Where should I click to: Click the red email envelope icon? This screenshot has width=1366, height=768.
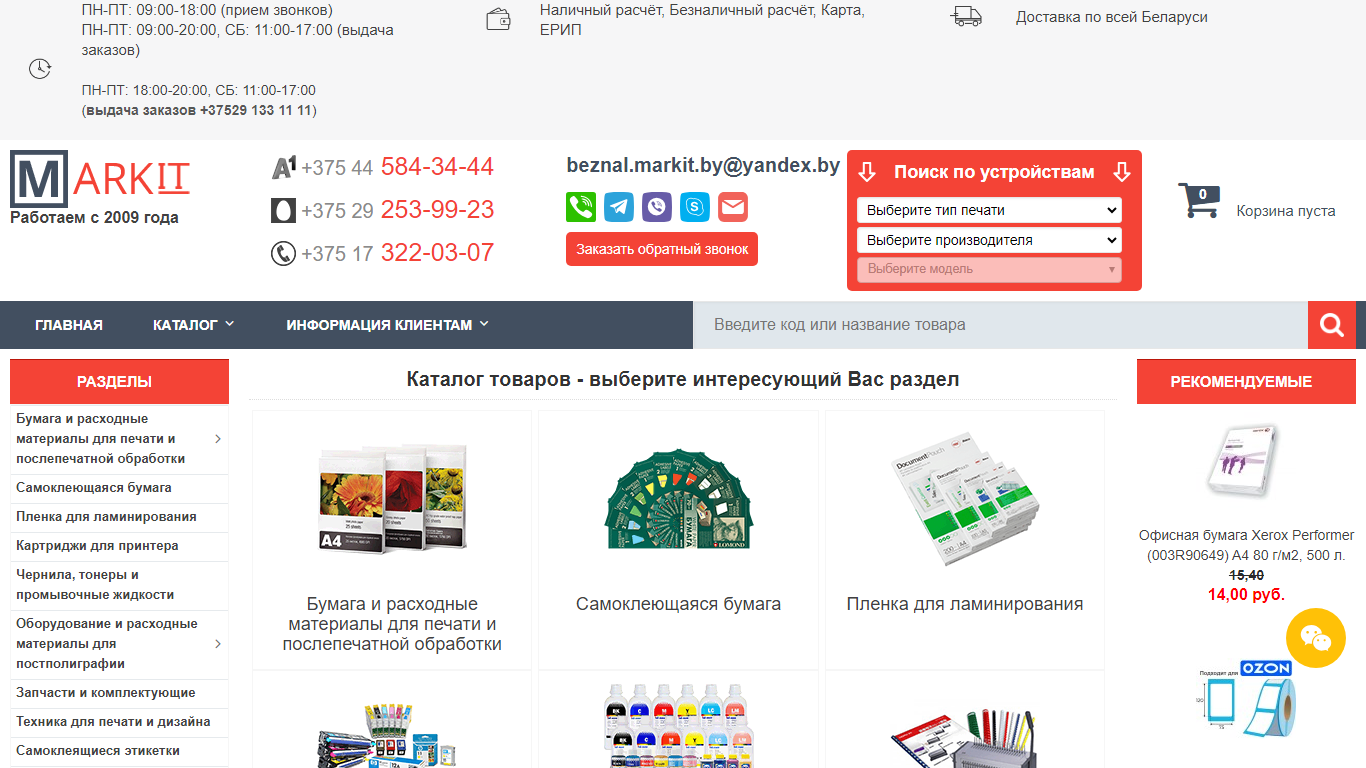click(733, 207)
